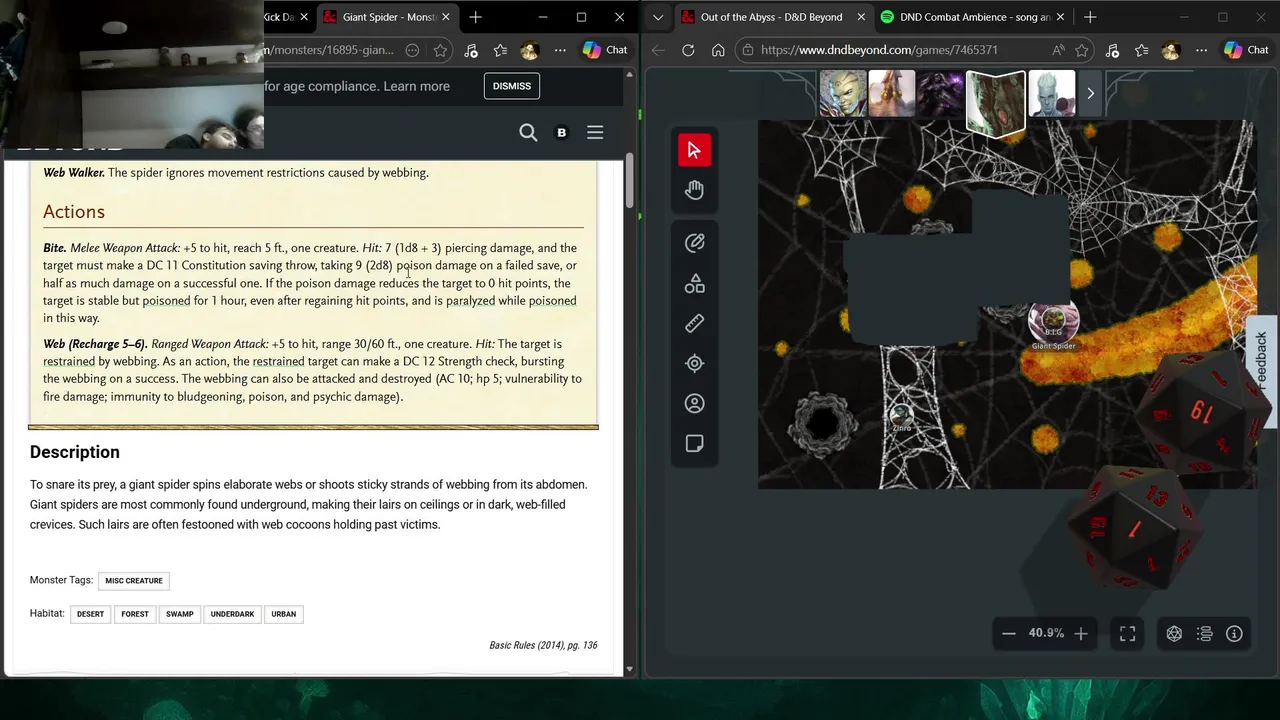Click the dndbeyond.com/games address bar
This screenshot has height=720, width=1280.
point(880,50)
